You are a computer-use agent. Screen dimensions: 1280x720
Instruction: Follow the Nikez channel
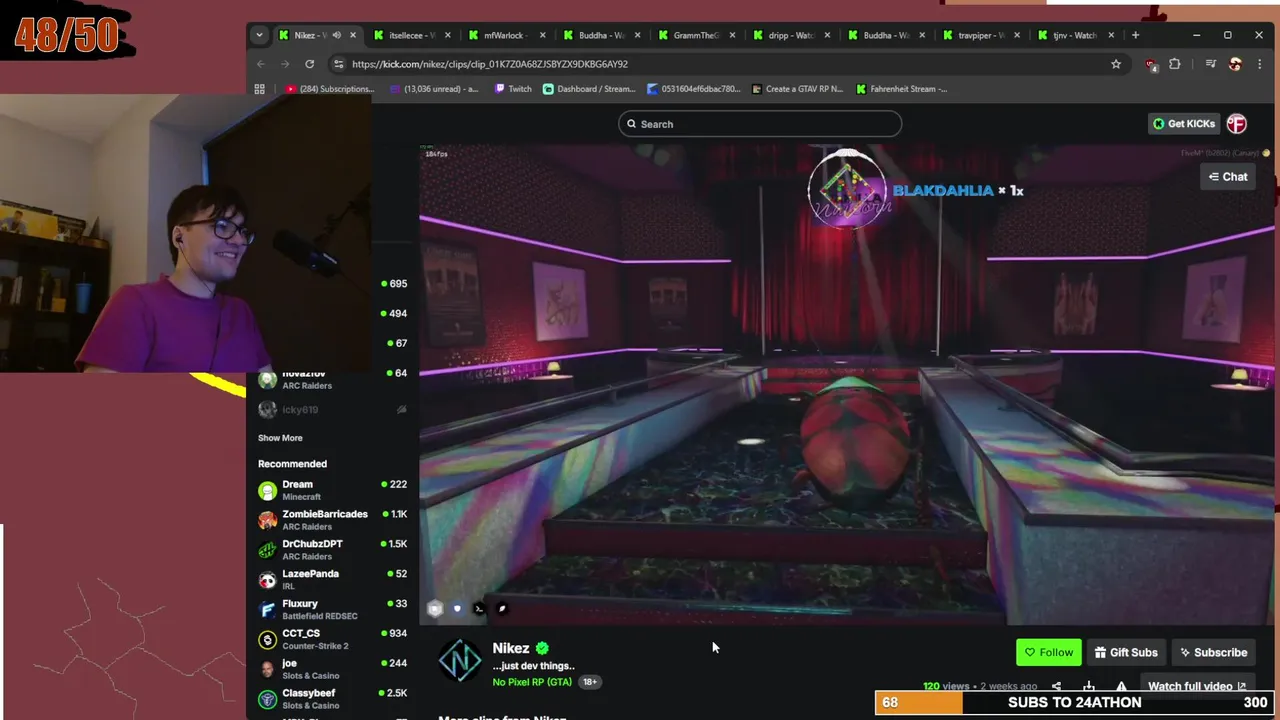(1049, 652)
